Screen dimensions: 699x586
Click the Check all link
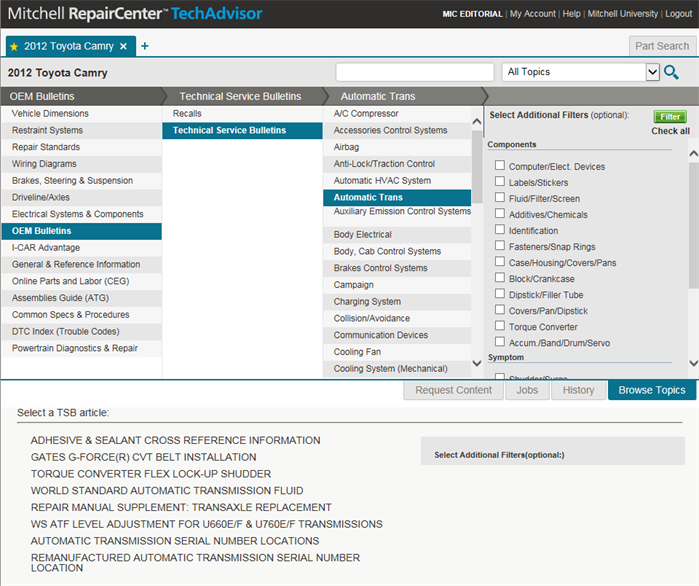670,131
